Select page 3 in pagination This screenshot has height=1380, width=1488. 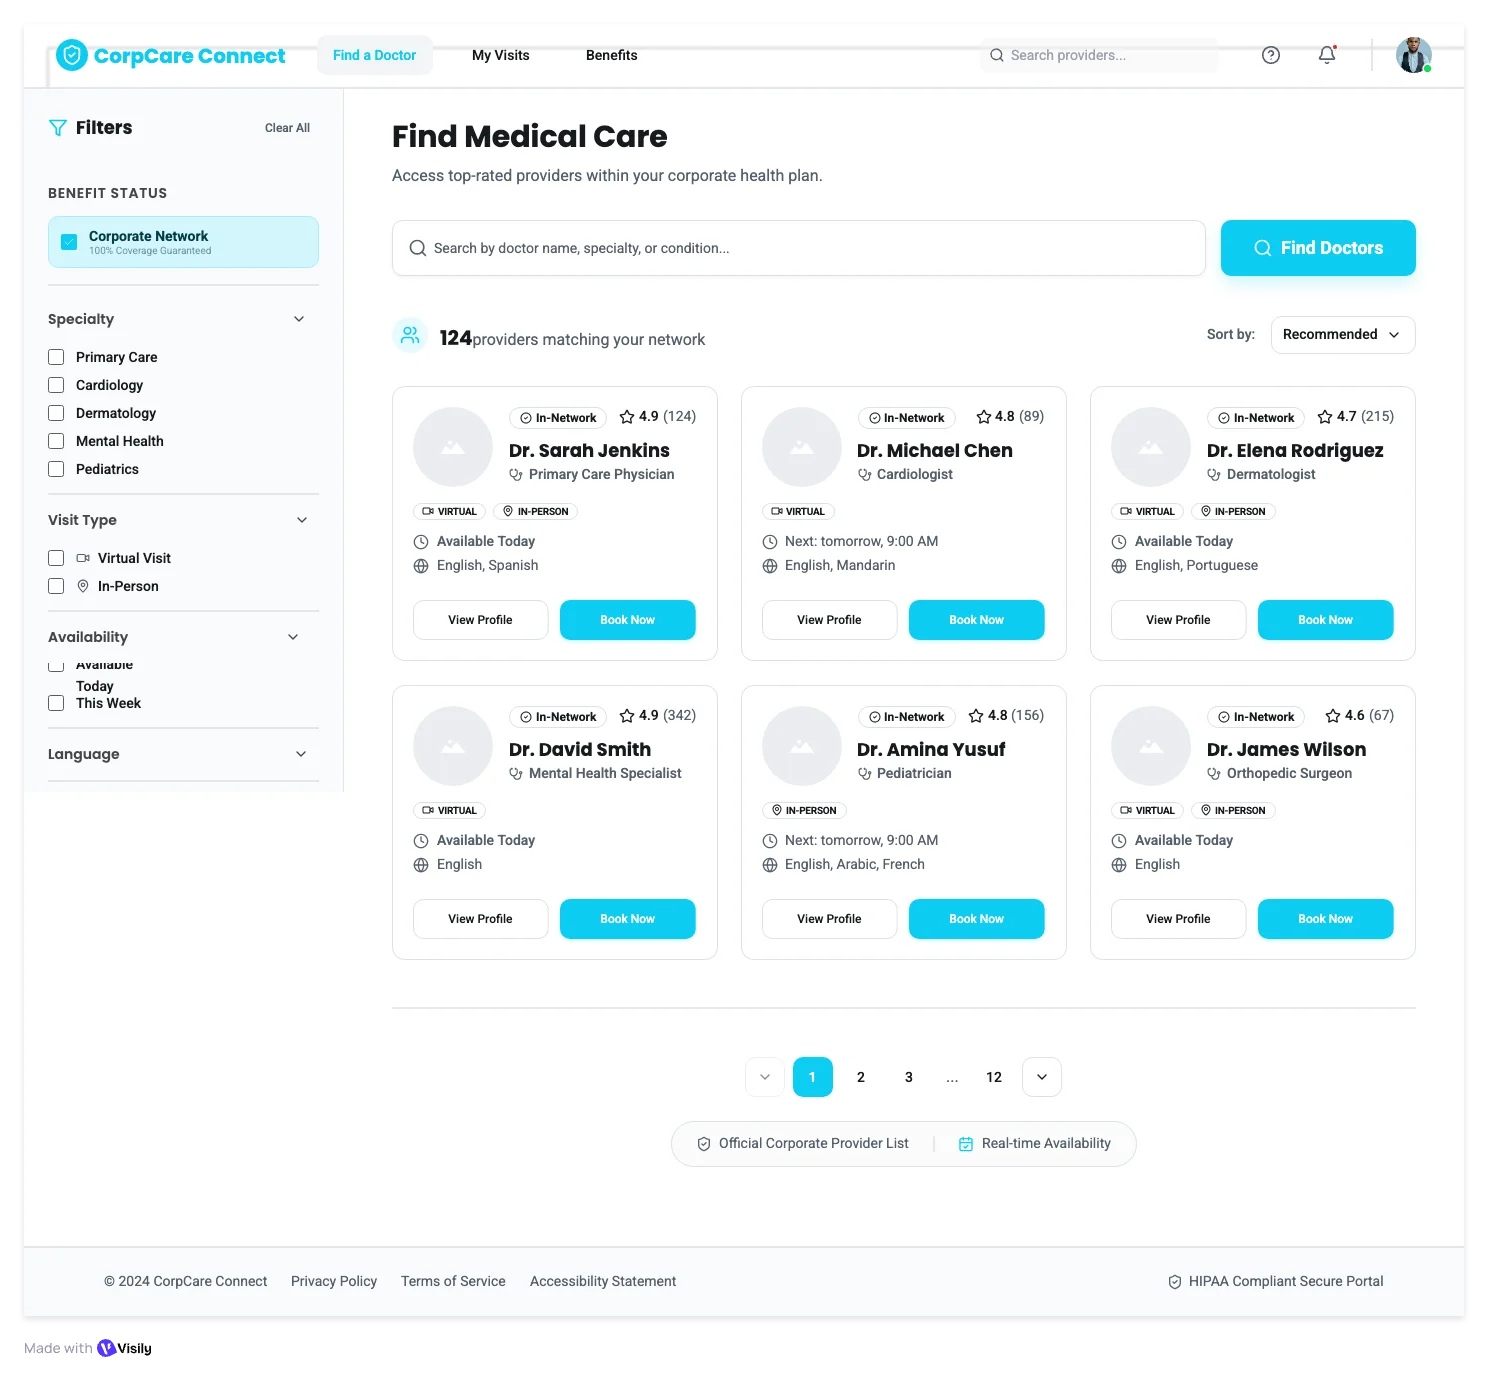coord(908,1077)
